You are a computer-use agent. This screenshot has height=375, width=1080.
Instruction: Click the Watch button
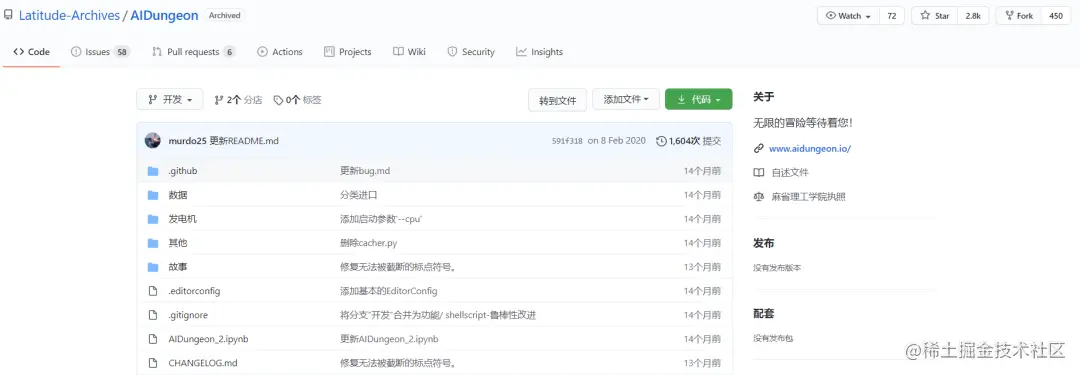(x=848, y=16)
